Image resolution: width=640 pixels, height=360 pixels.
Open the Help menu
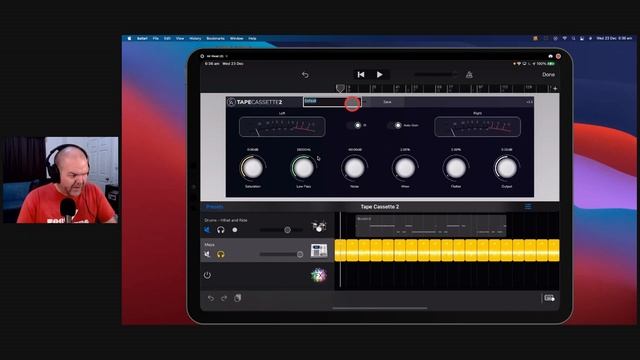click(252, 38)
